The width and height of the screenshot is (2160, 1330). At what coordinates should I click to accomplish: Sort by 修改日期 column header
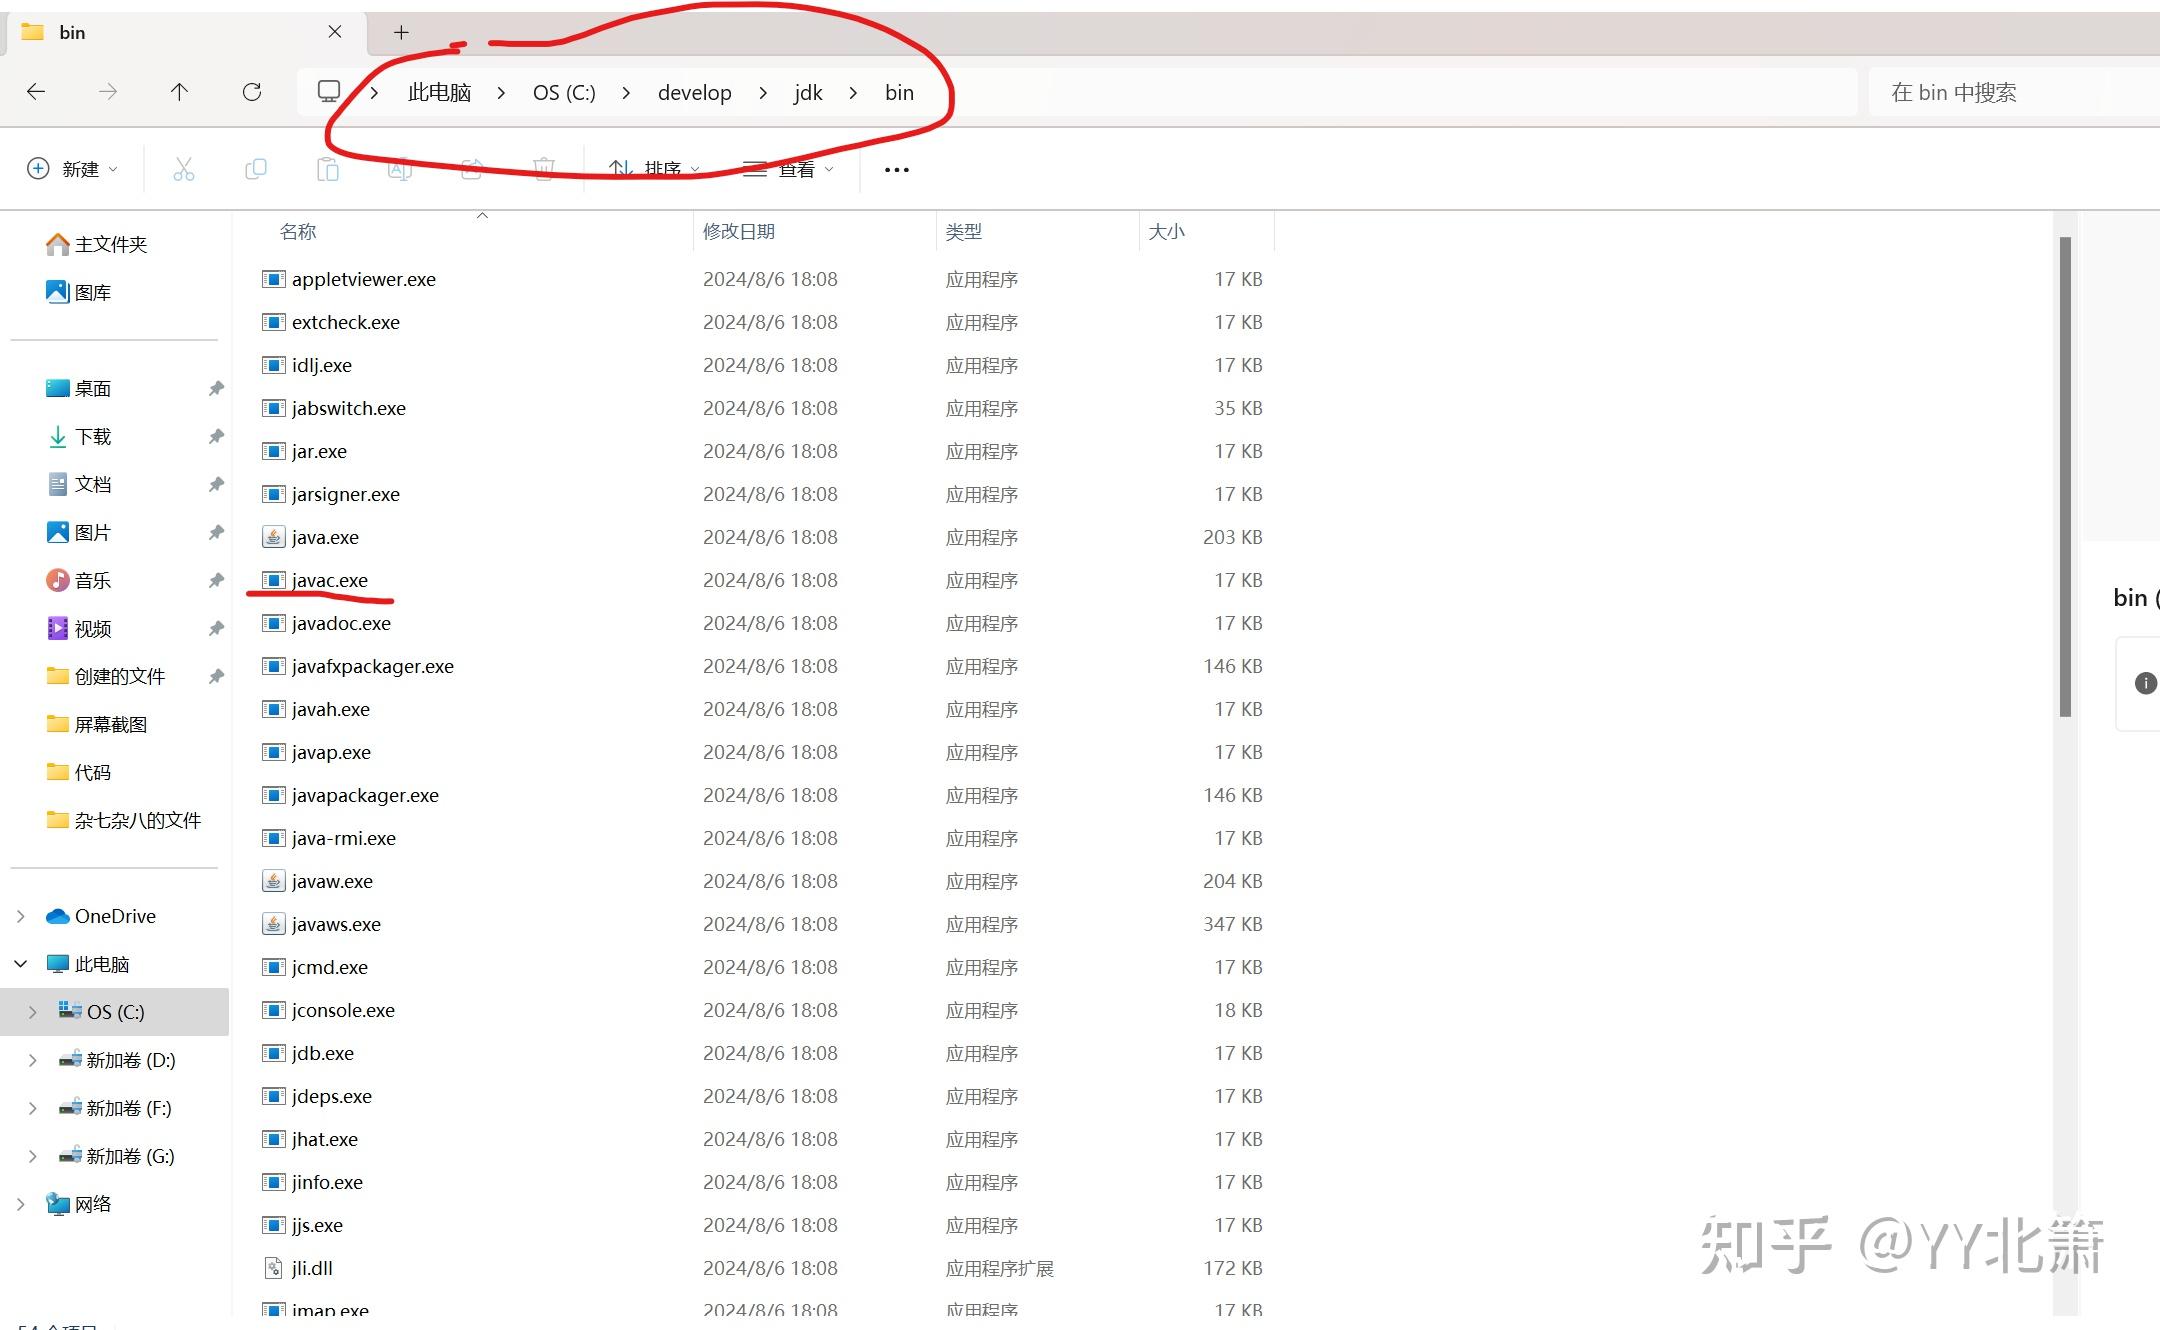739,232
